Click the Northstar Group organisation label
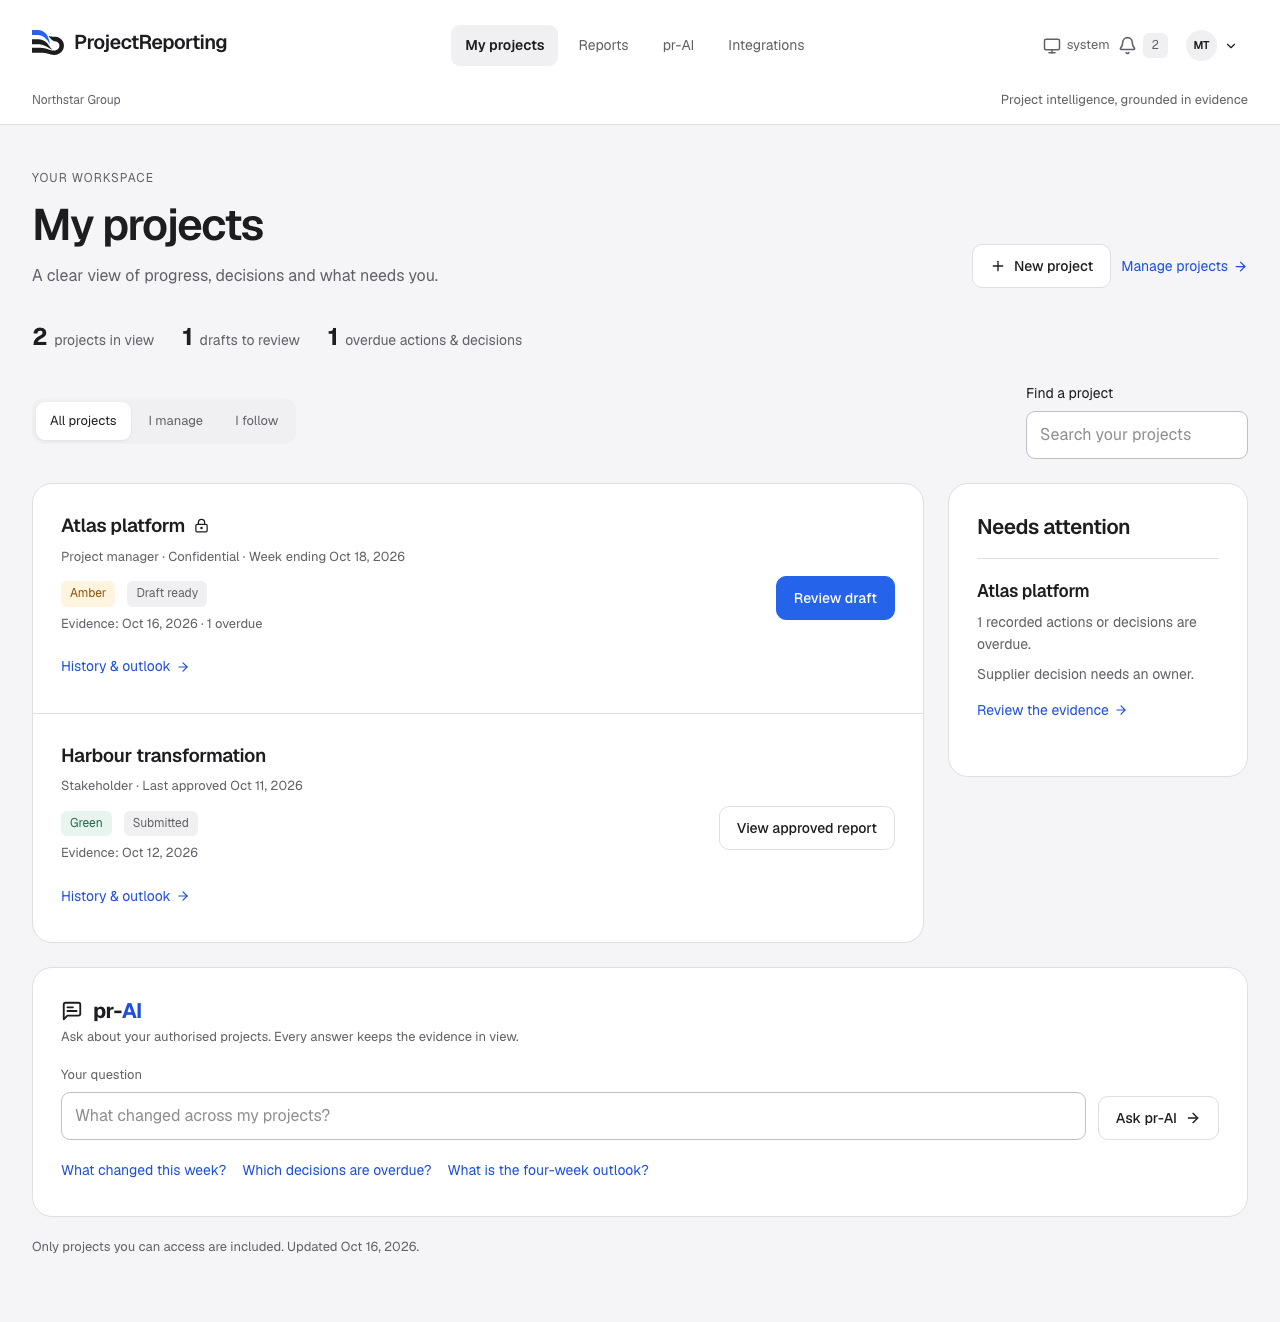Screen dimensions: 1280x1322 [x=76, y=100]
